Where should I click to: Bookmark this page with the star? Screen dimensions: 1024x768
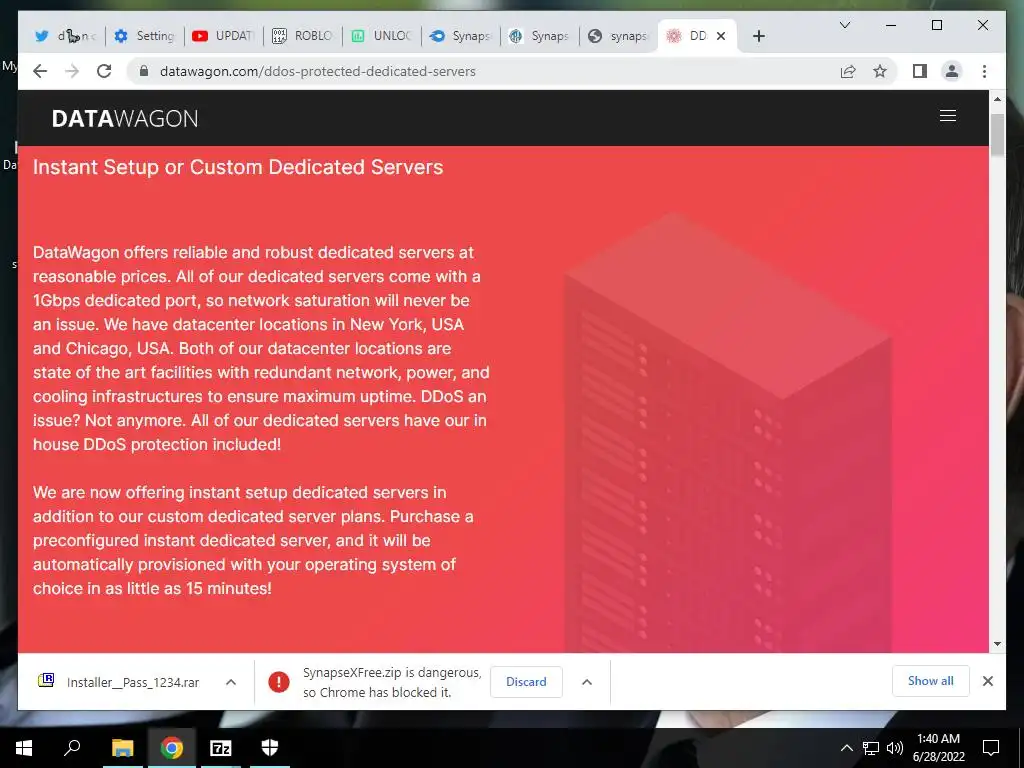[x=880, y=71]
